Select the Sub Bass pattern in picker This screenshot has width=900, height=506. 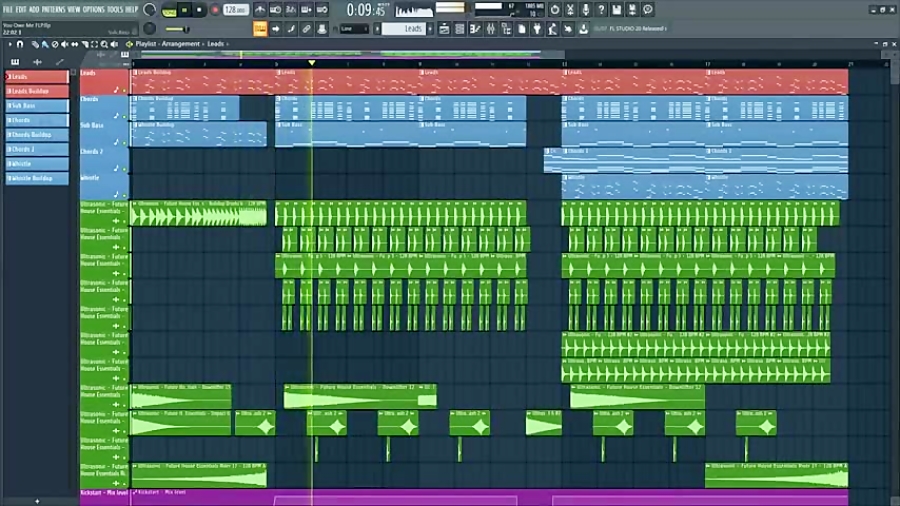37,105
